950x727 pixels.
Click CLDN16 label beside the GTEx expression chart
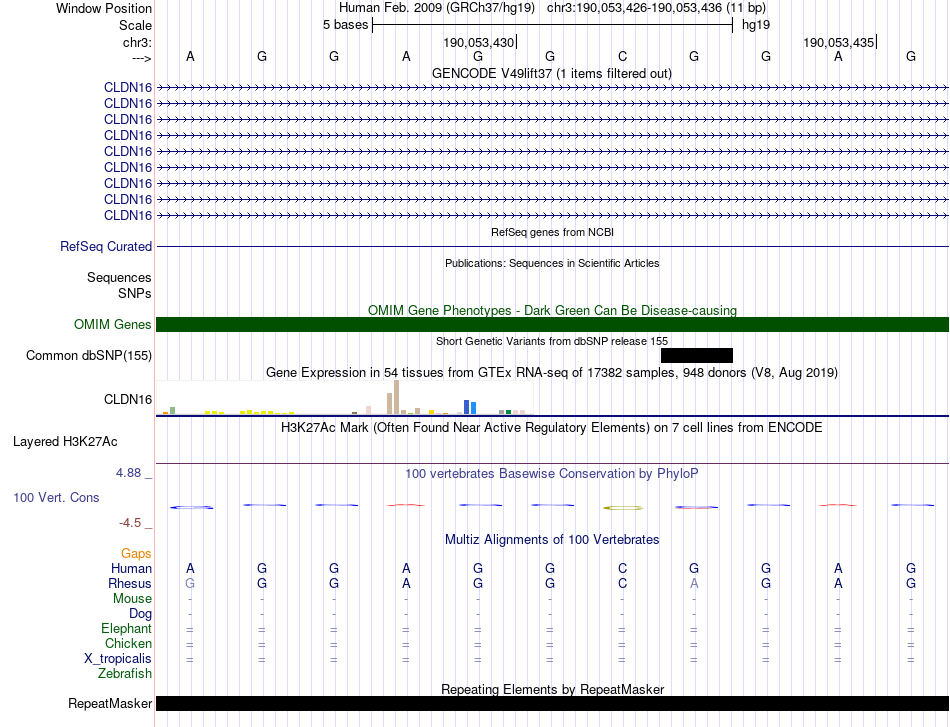(x=128, y=399)
